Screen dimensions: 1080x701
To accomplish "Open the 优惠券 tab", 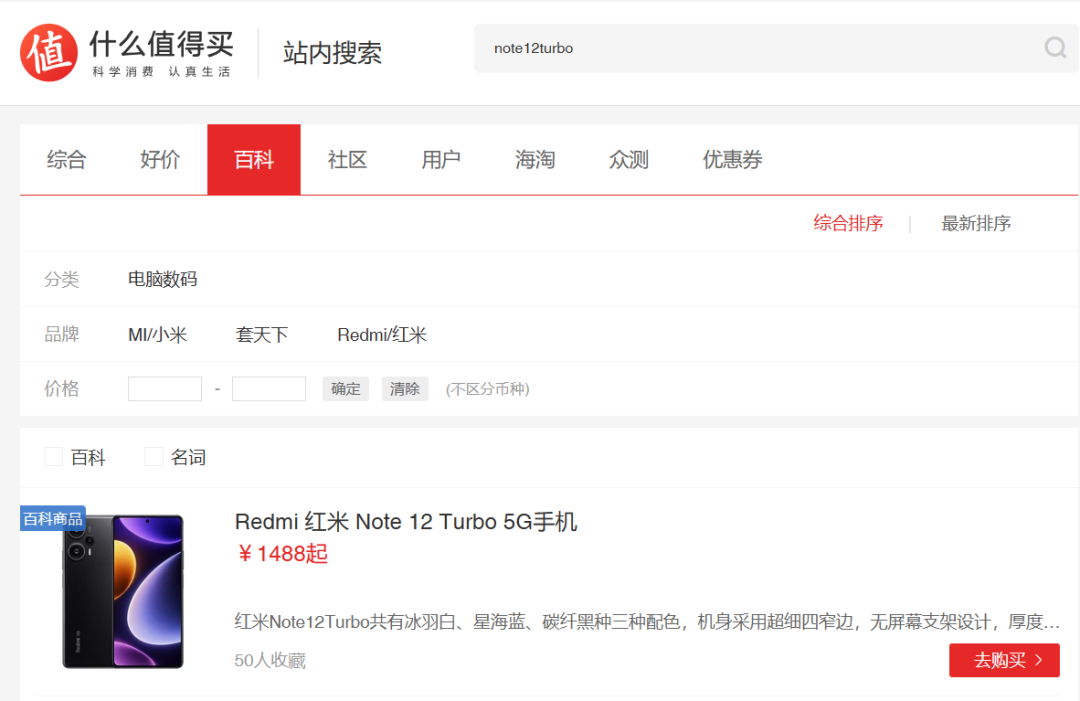I will pos(732,160).
